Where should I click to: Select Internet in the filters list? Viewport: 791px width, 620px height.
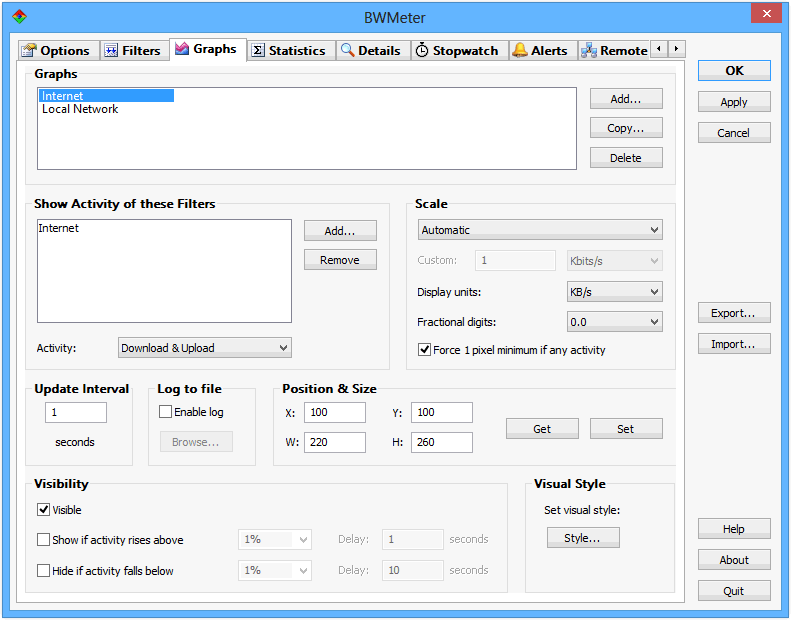59,228
